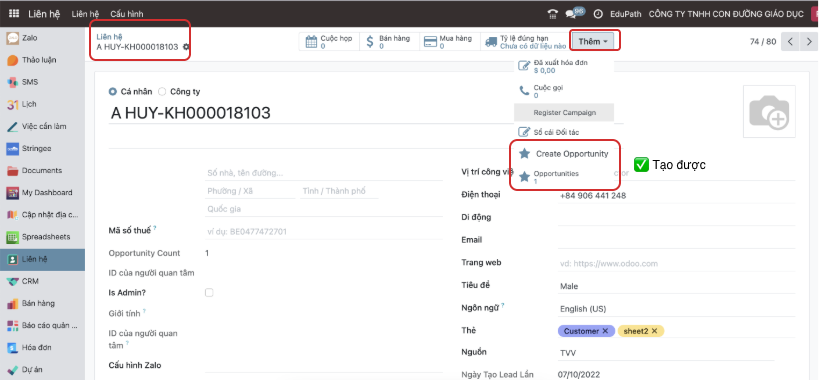
Task: Open the messages chat bubble icon
Action: [572, 14]
